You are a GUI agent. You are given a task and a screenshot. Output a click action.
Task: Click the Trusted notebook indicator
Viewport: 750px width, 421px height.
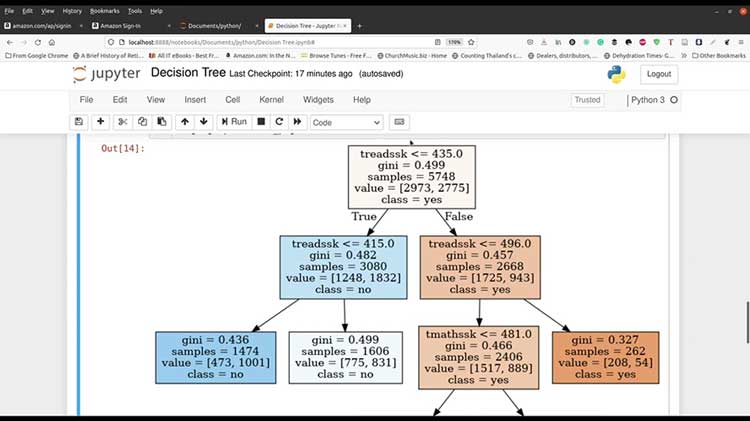(587, 100)
